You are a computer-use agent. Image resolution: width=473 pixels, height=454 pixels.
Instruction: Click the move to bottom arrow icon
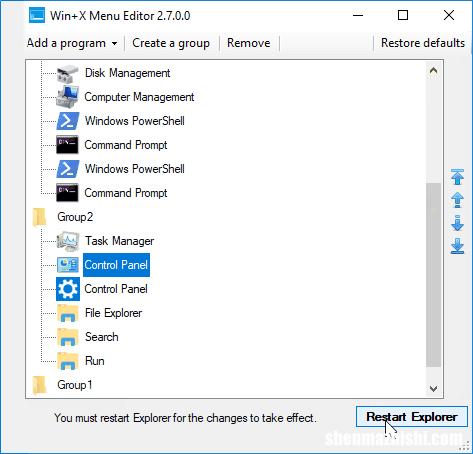click(457, 246)
